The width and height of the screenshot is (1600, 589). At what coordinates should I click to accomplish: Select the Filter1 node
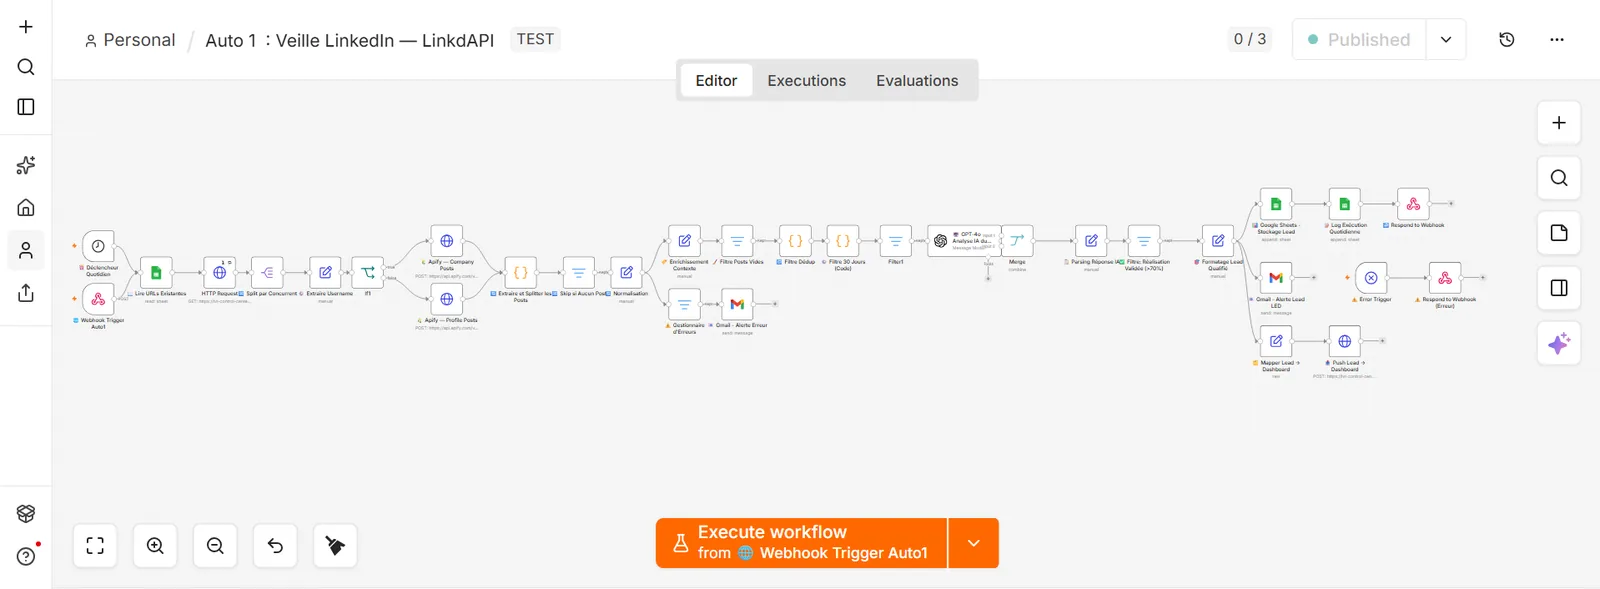[895, 241]
